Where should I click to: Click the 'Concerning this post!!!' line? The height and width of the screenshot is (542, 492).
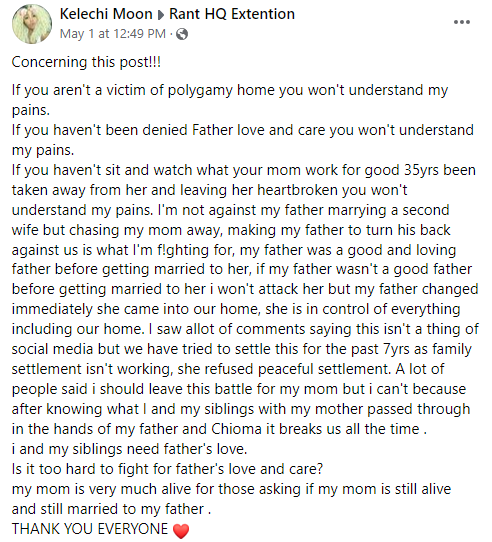pos(86,62)
